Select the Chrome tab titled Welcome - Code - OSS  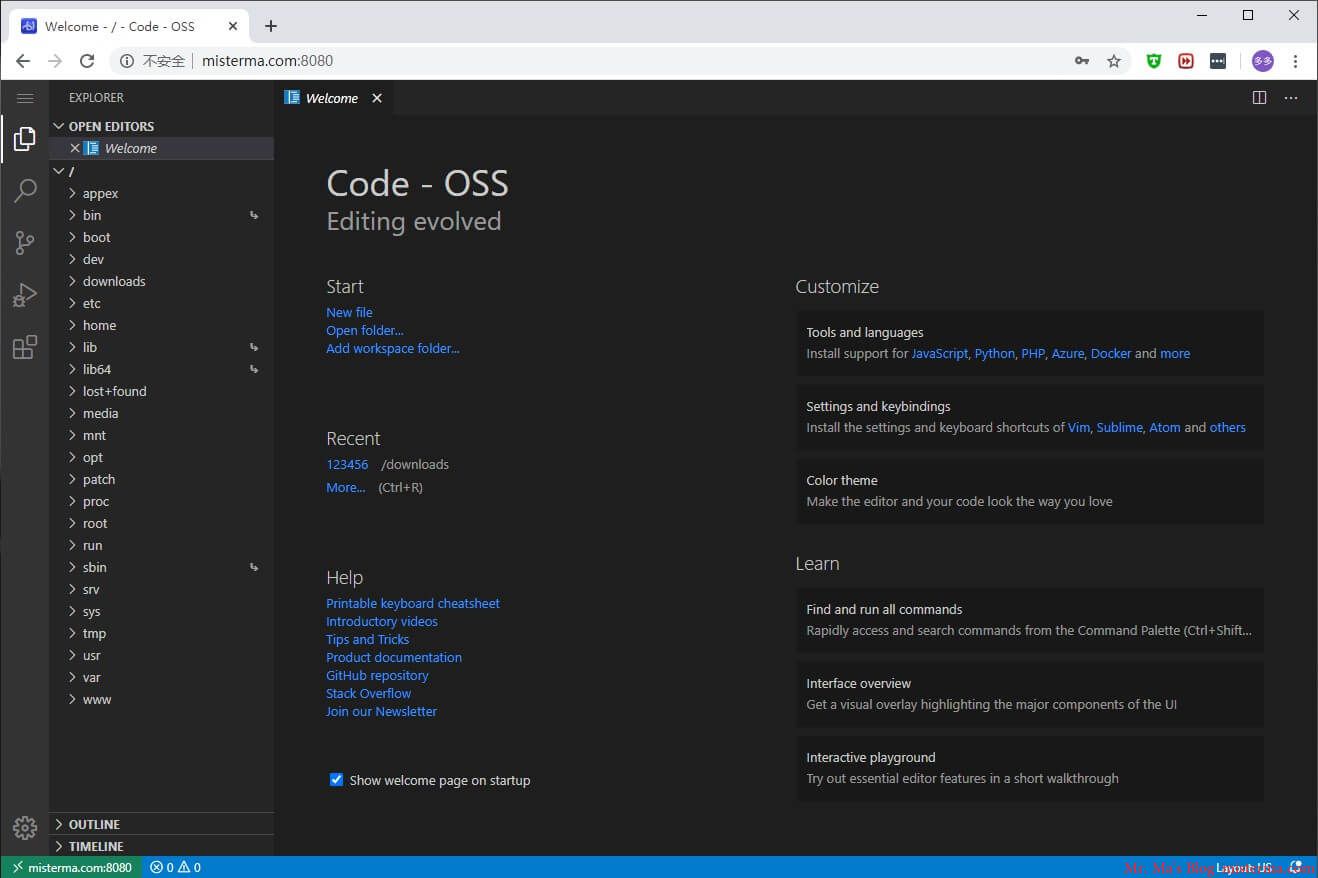coord(130,26)
